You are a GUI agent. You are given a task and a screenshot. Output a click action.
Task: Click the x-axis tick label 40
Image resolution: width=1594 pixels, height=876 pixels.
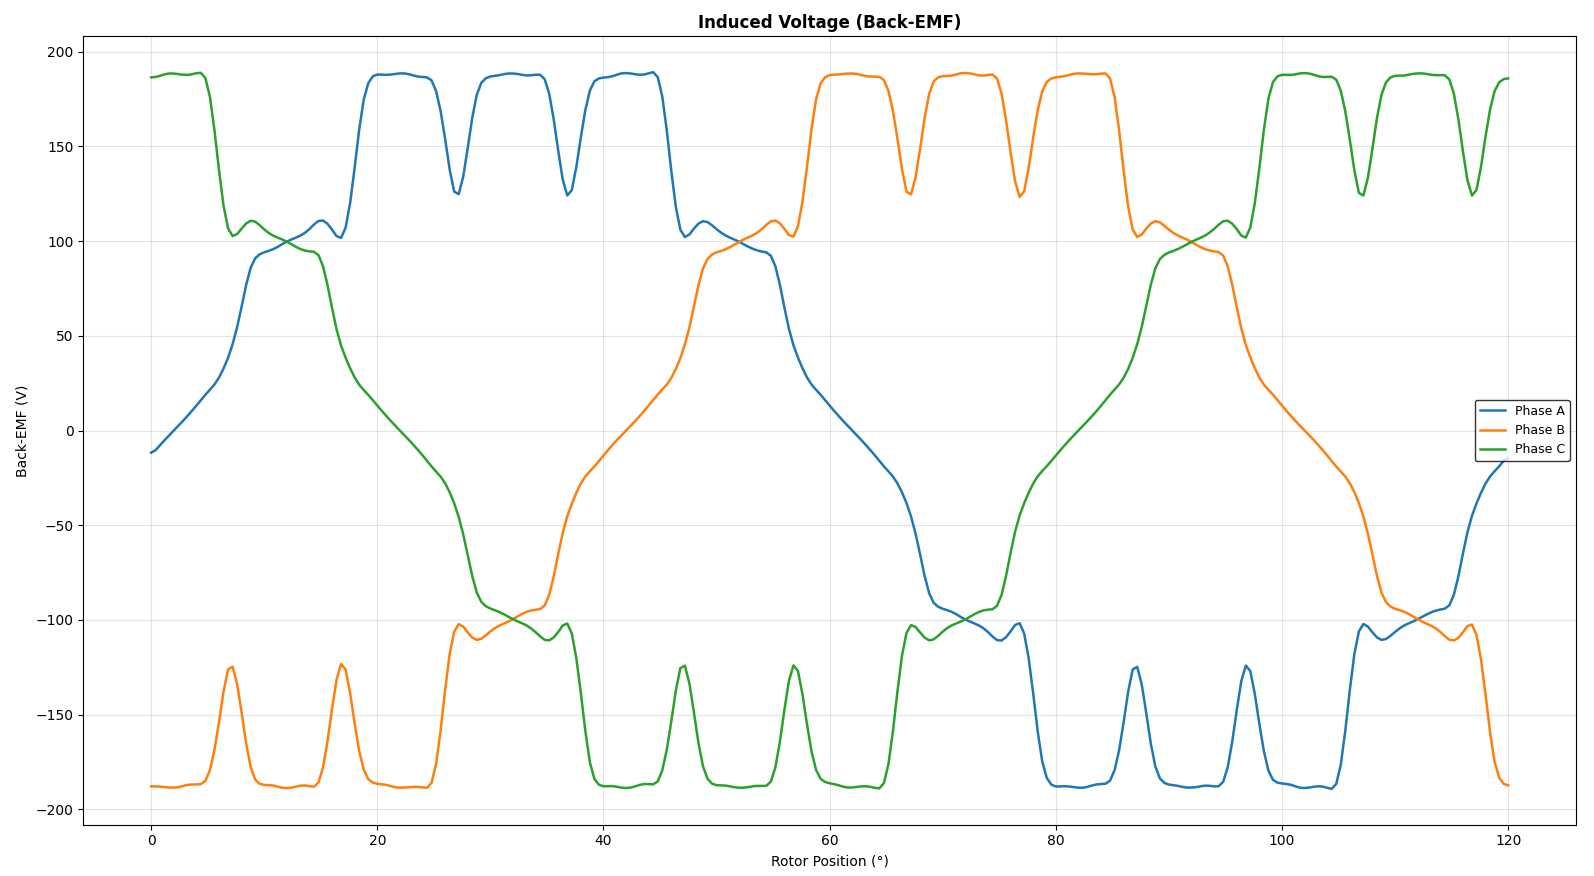[603, 841]
